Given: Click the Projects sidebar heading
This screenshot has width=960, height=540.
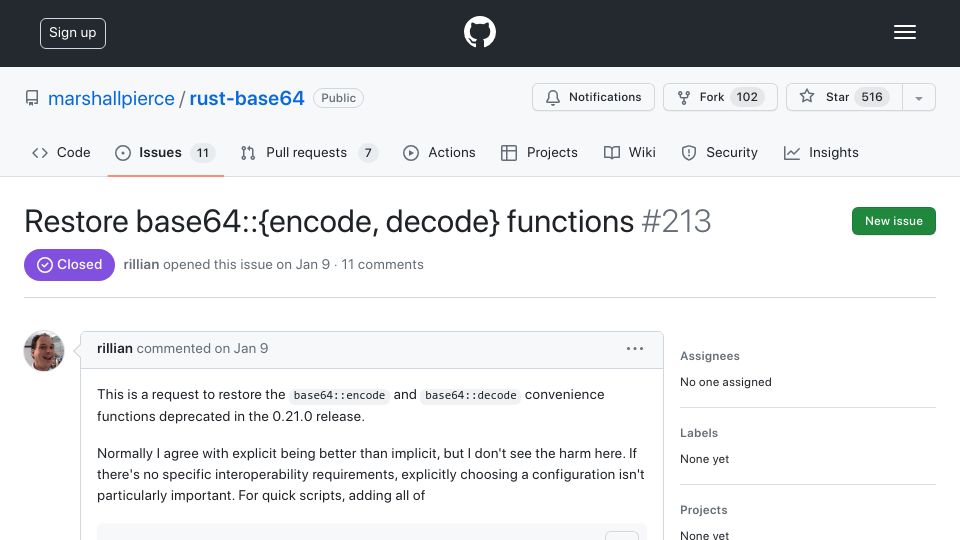Looking at the screenshot, I should click(x=703, y=510).
